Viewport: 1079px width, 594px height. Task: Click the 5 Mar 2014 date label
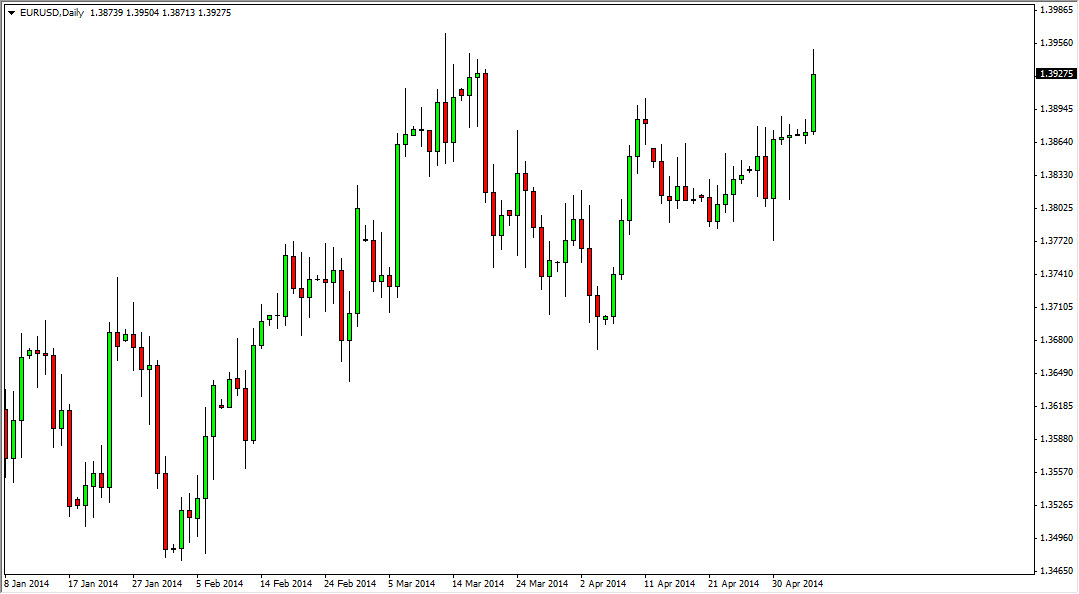(412, 584)
